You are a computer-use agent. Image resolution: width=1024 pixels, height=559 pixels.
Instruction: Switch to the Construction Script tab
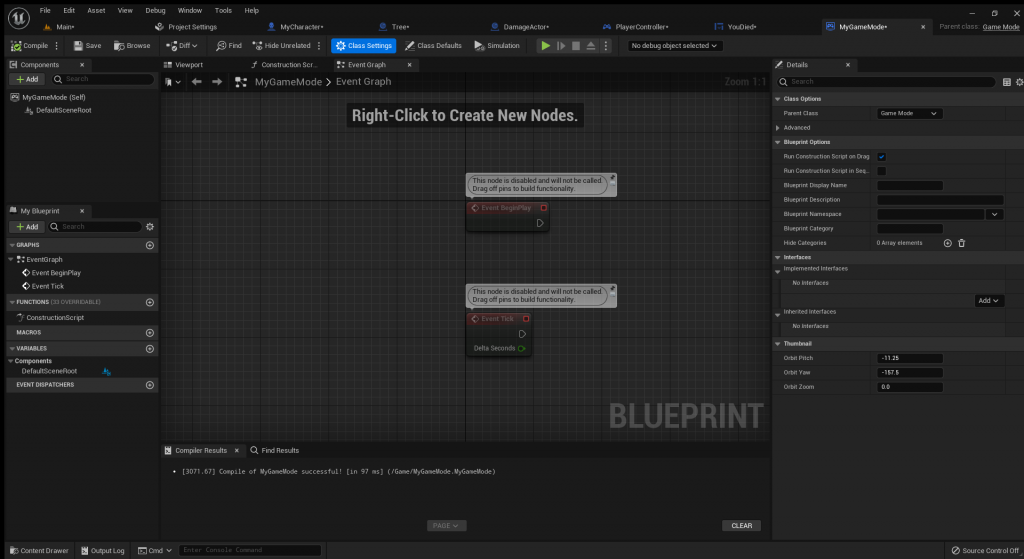point(284,65)
